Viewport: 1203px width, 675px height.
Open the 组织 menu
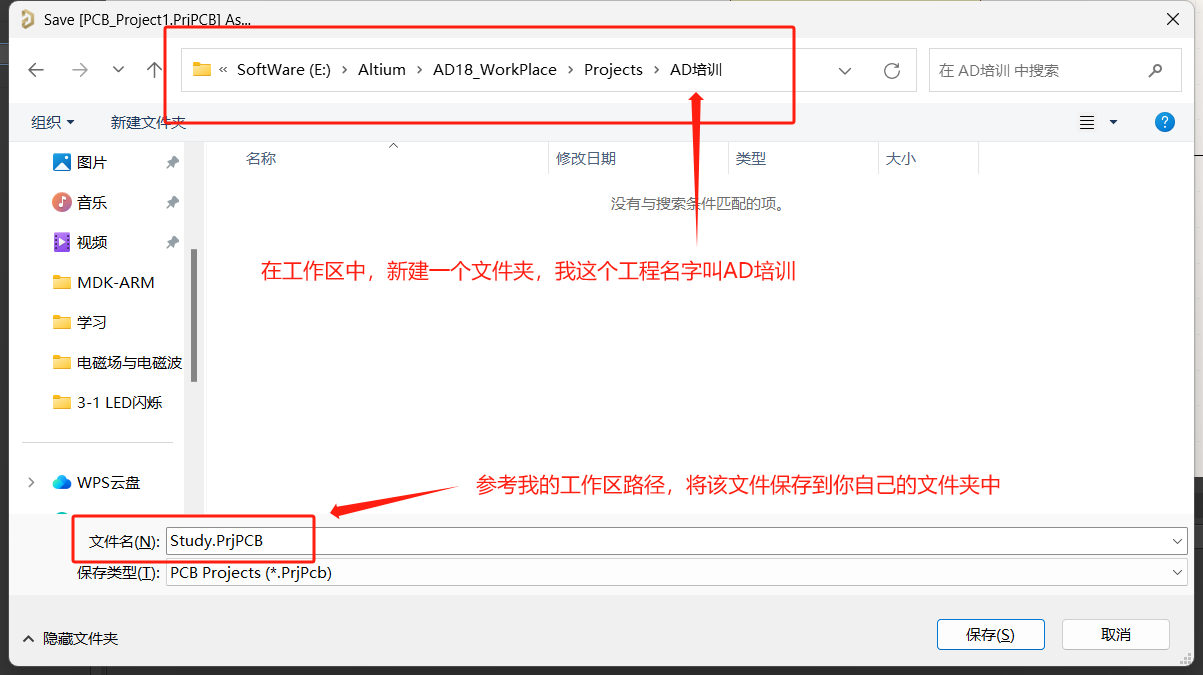[x=52, y=122]
